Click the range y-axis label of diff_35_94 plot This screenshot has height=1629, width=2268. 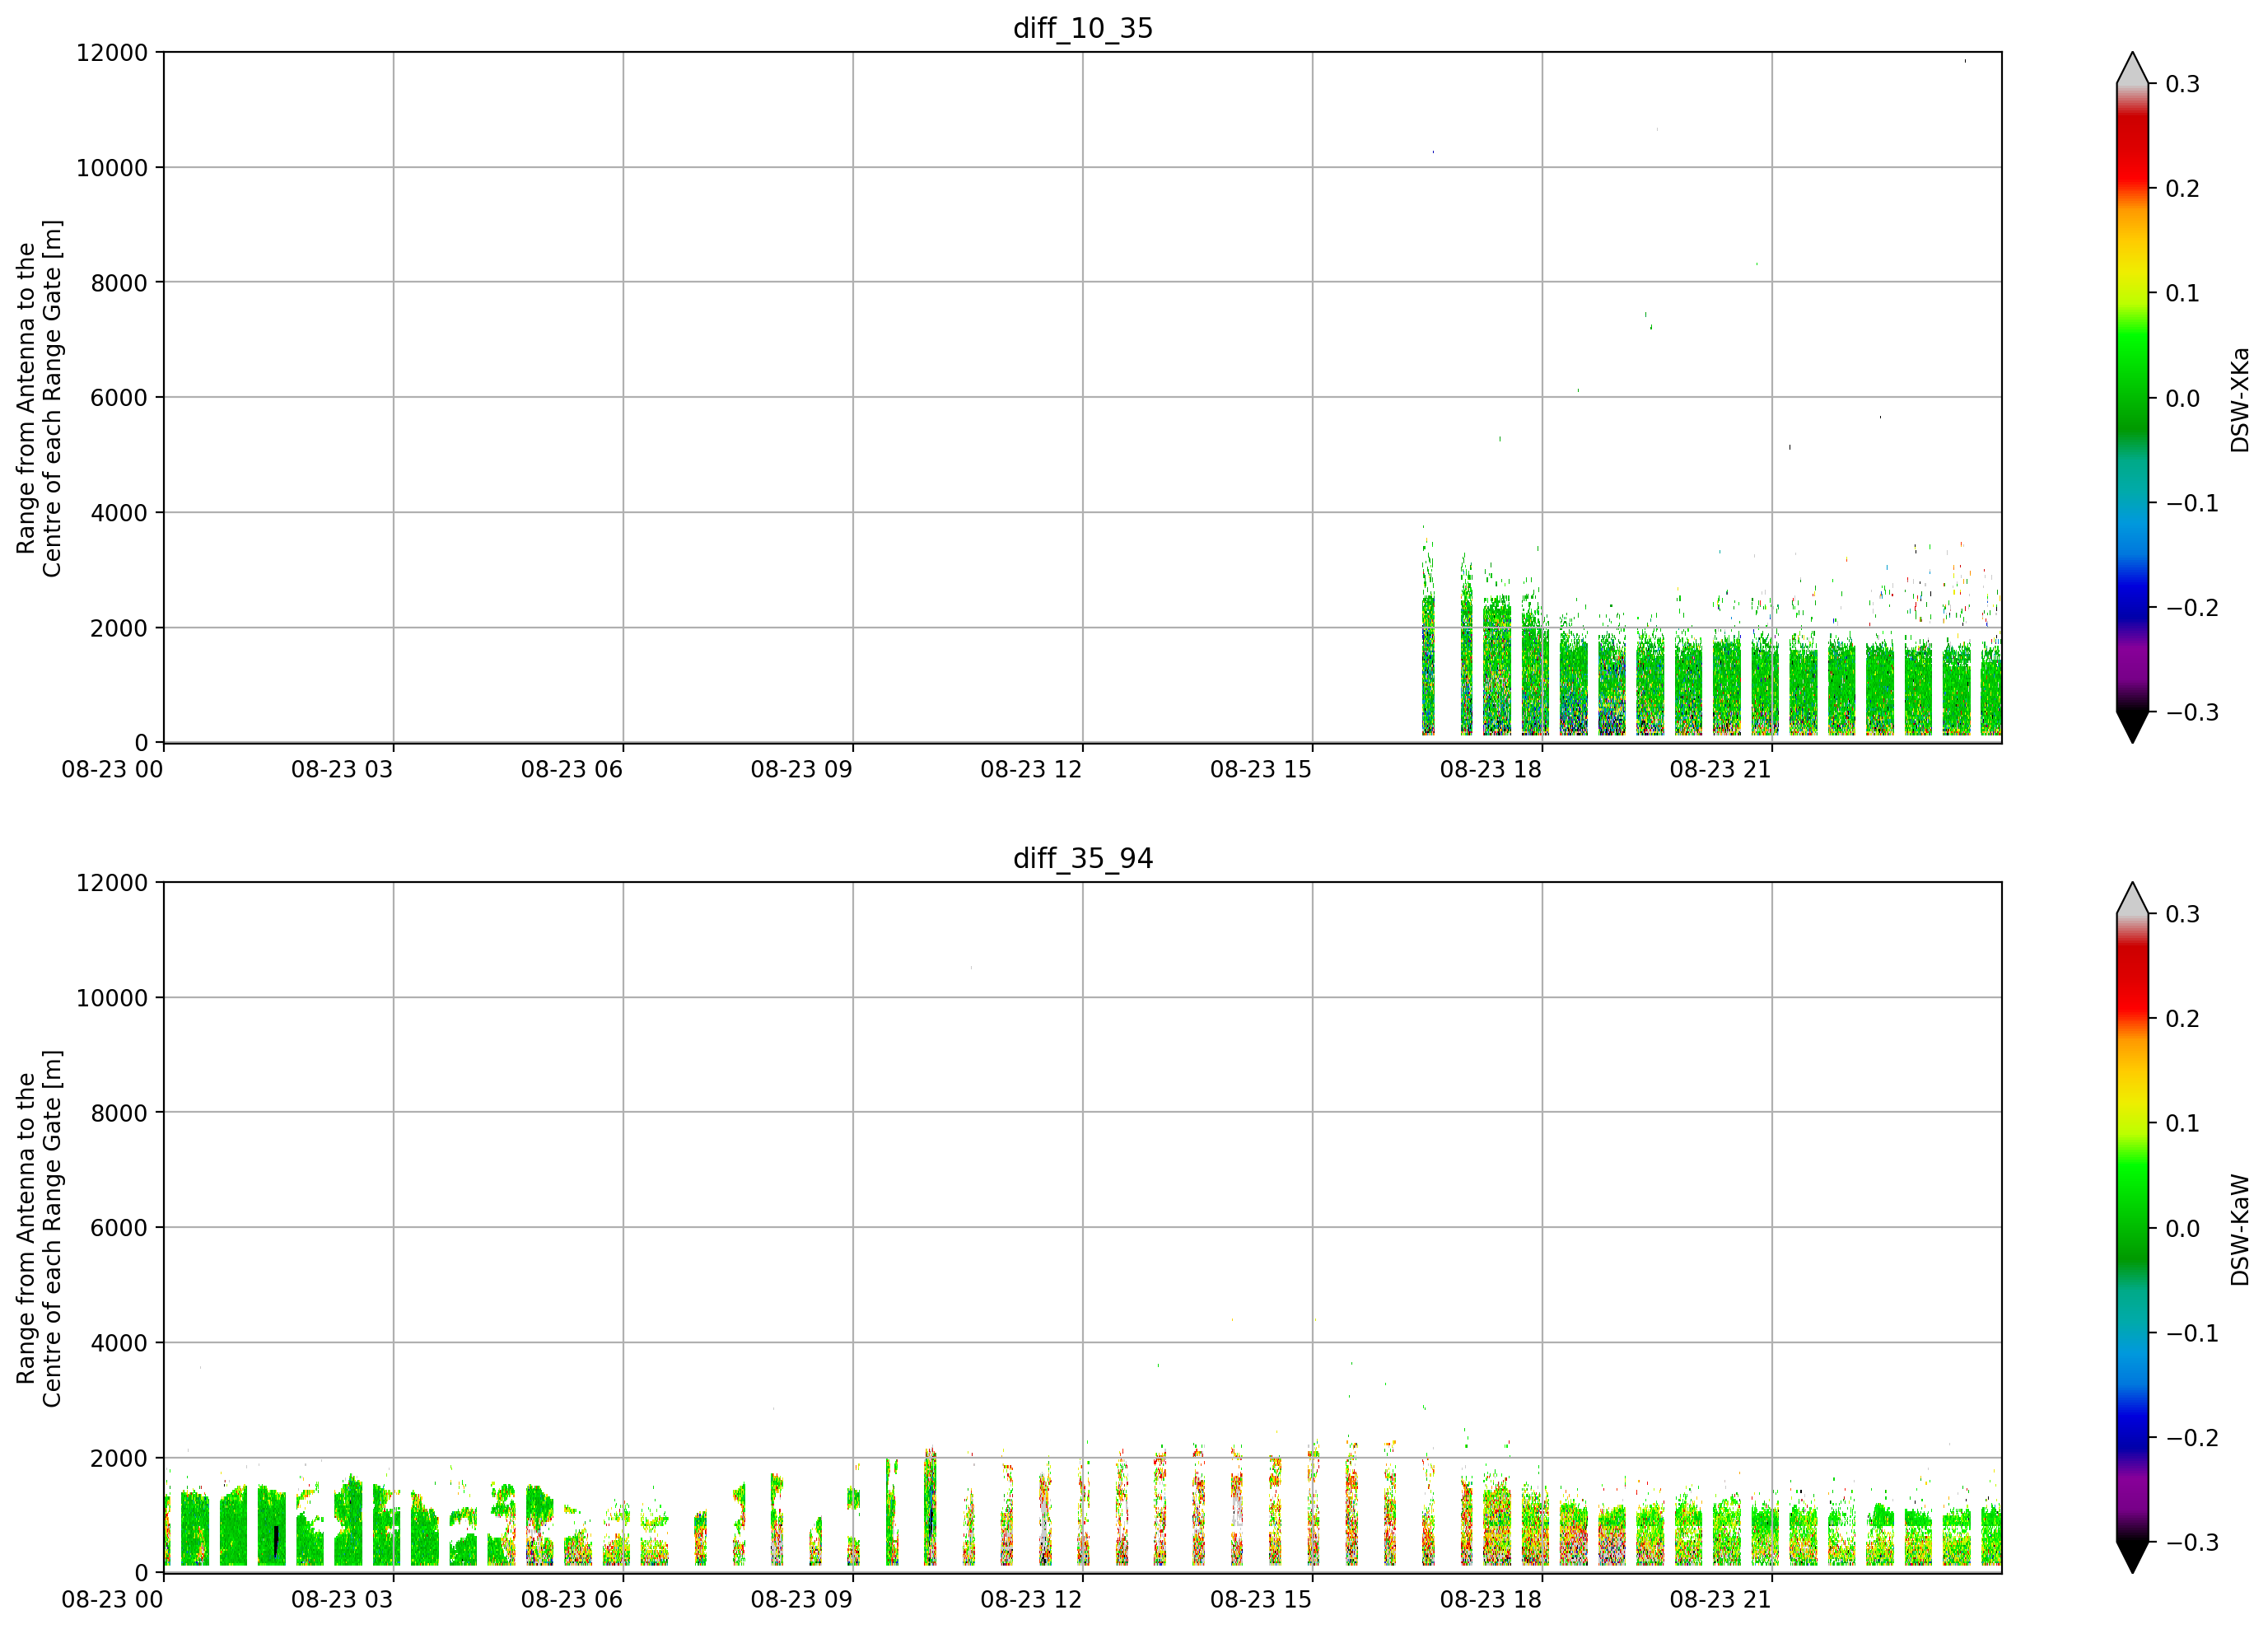coord(39,1228)
